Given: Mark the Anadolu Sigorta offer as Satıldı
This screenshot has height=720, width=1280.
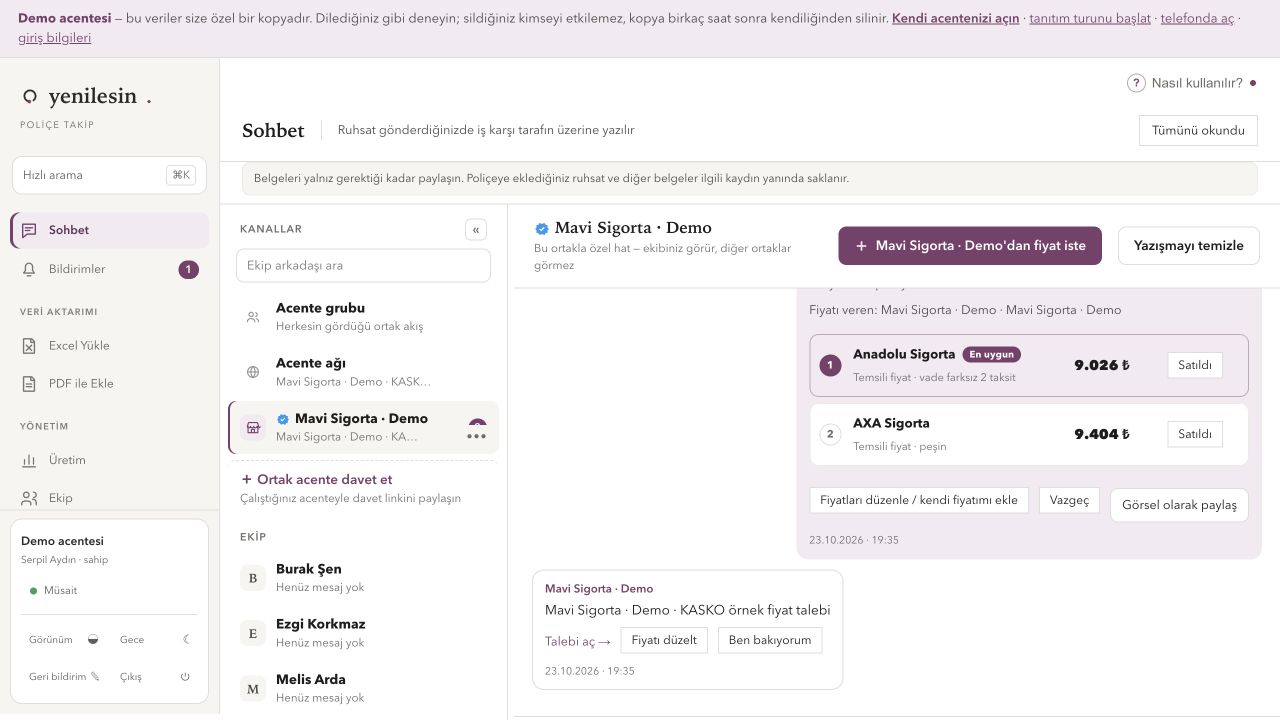Looking at the screenshot, I should click(1195, 365).
